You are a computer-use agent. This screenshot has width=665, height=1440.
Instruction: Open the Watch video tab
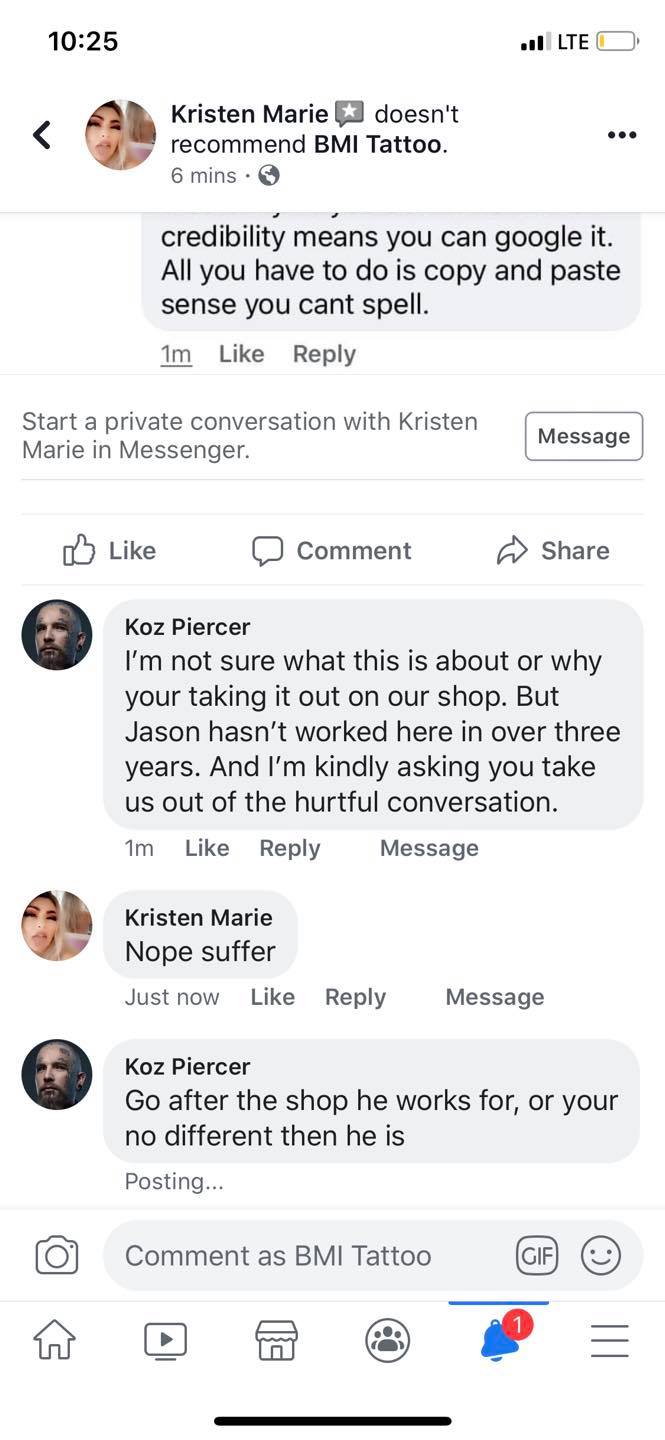(166, 1340)
